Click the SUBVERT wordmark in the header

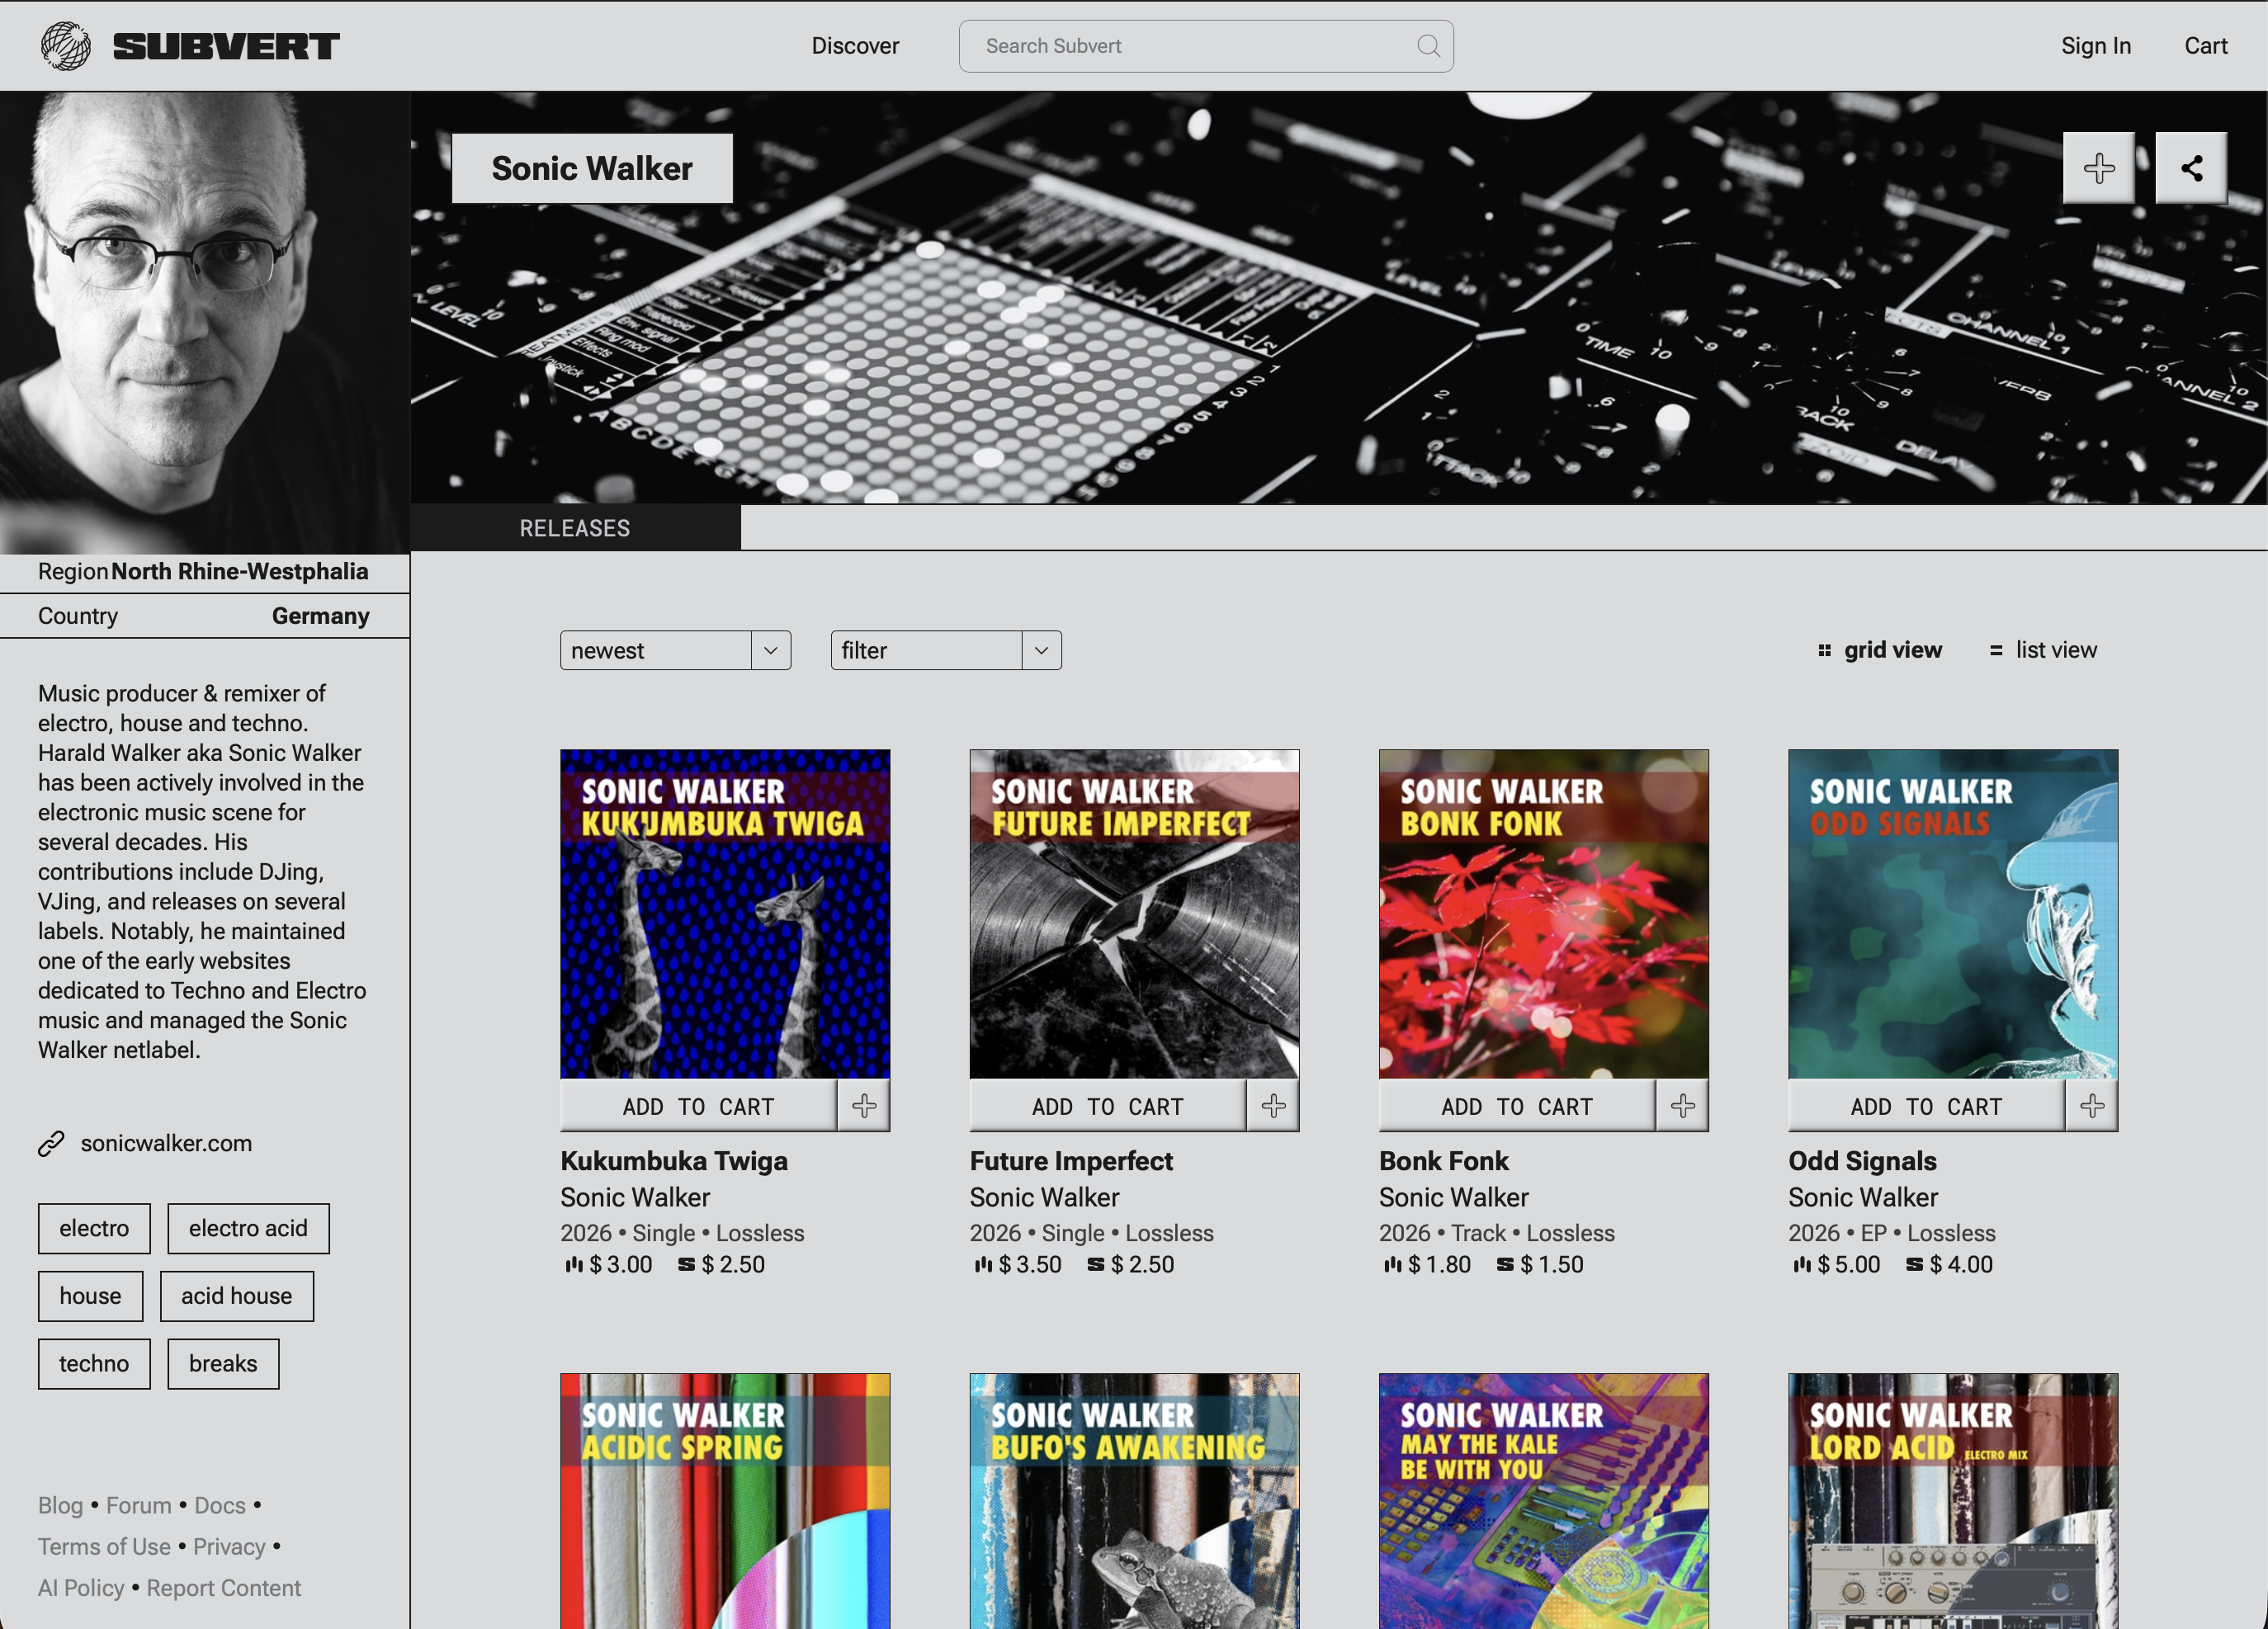226,46
